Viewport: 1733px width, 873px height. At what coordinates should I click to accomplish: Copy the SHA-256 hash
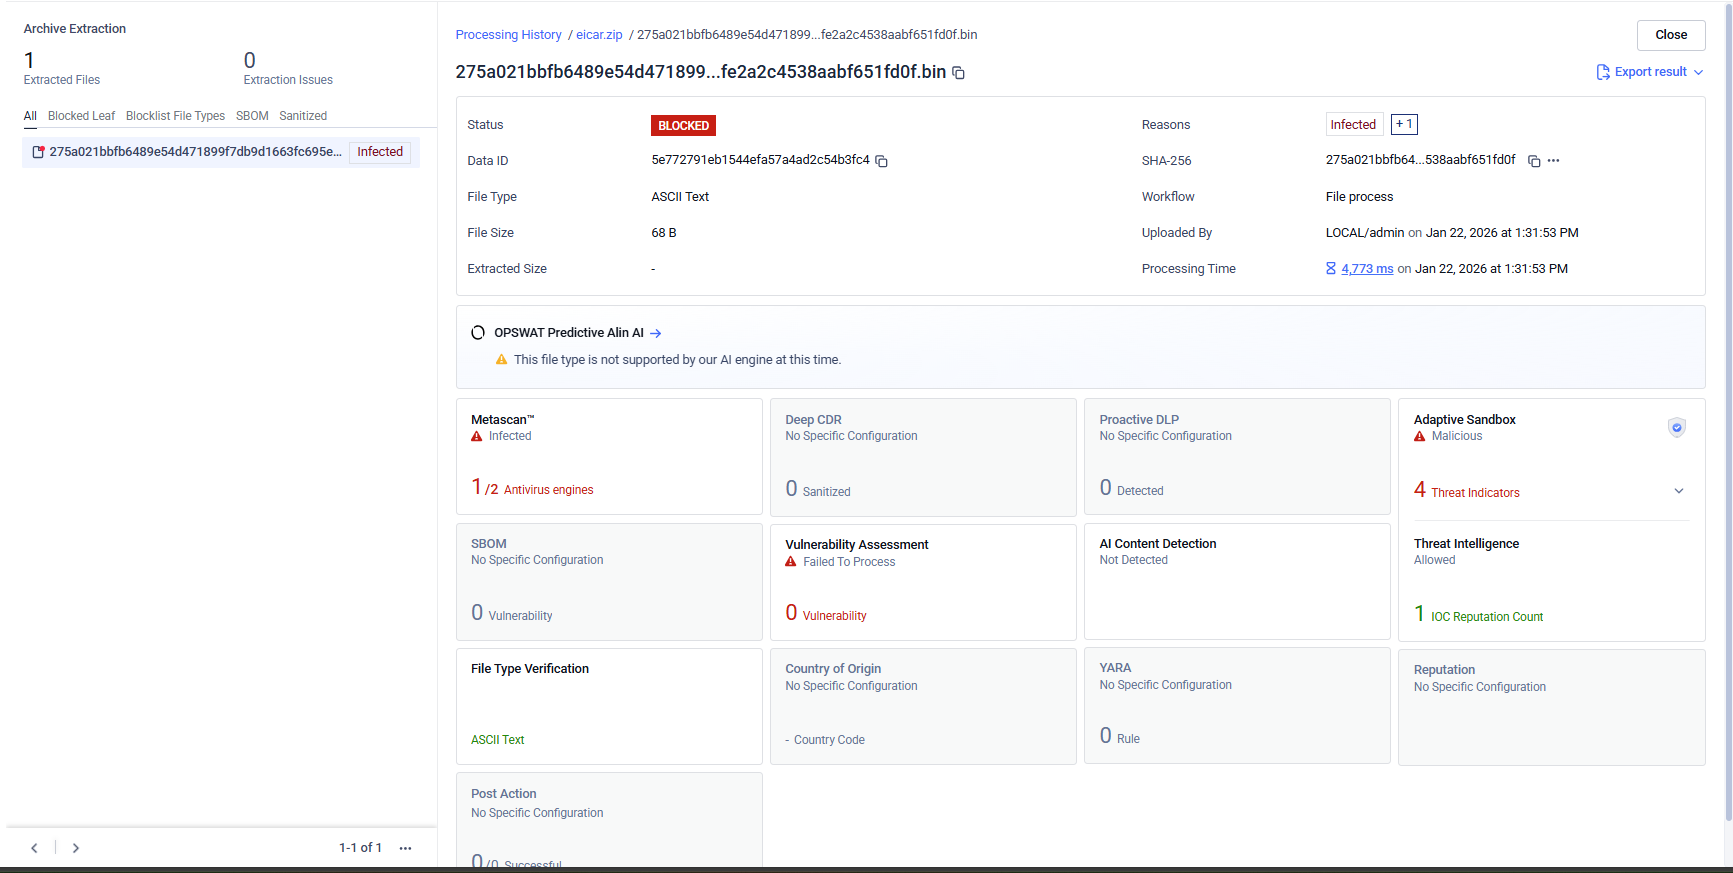point(1534,161)
